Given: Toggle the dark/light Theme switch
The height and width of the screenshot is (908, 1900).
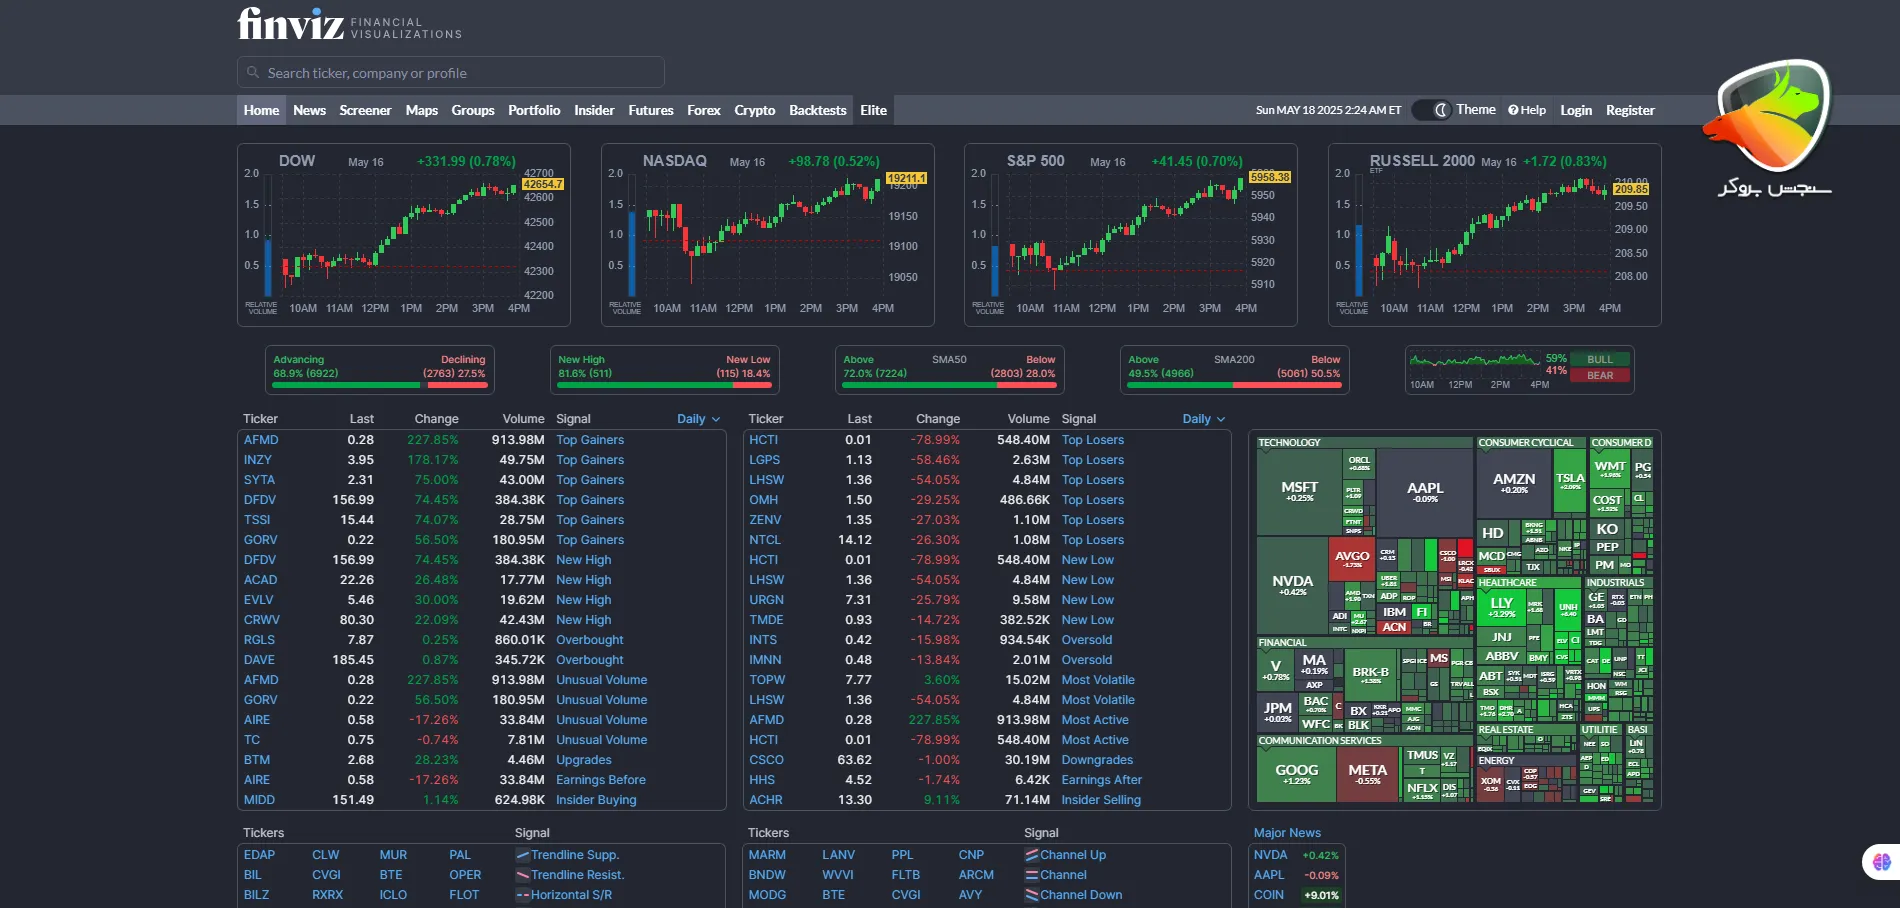Looking at the screenshot, I should [x=1432, y=110].
